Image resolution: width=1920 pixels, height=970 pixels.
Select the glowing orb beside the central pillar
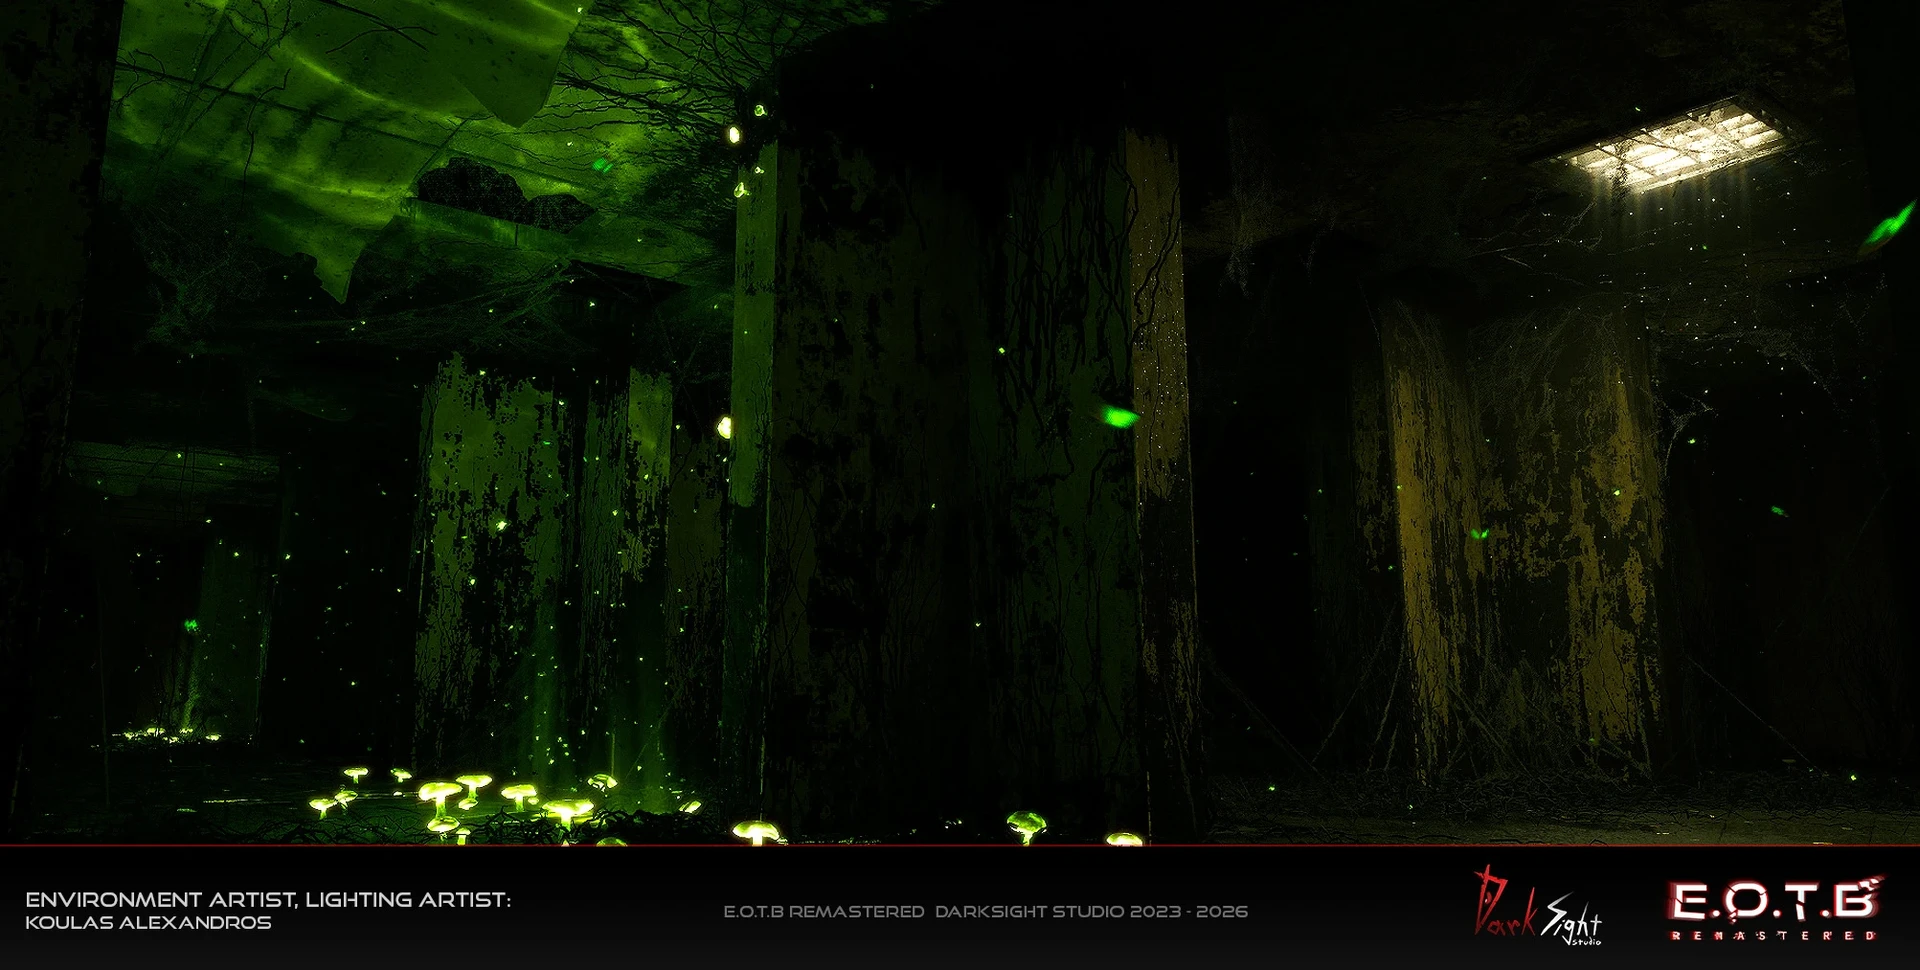point(724,428)
